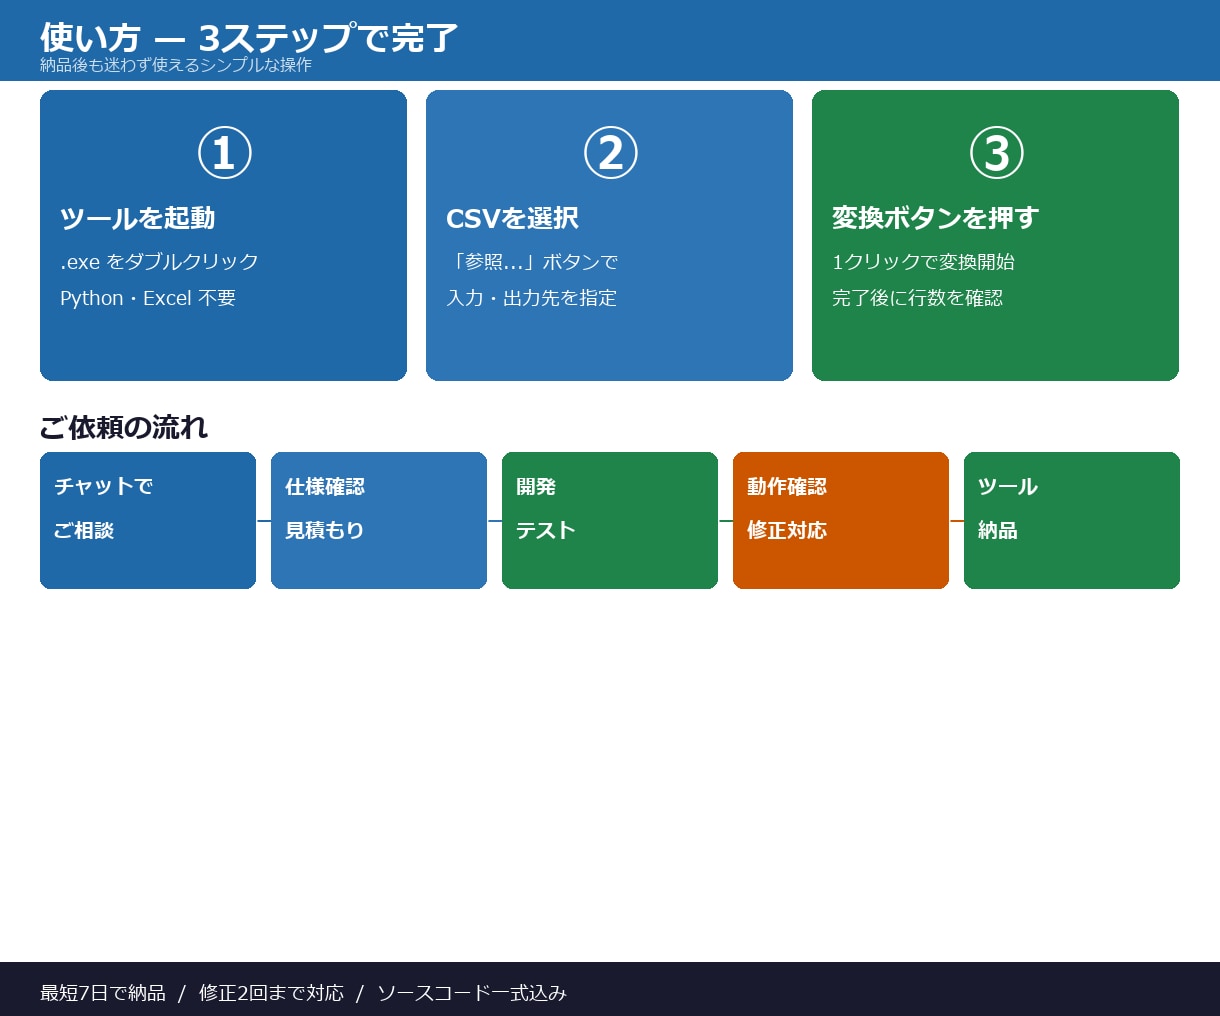Screen dimensions: 1220x1016
Task: Click the circled number 3 icon
Action: pos(996,153)
